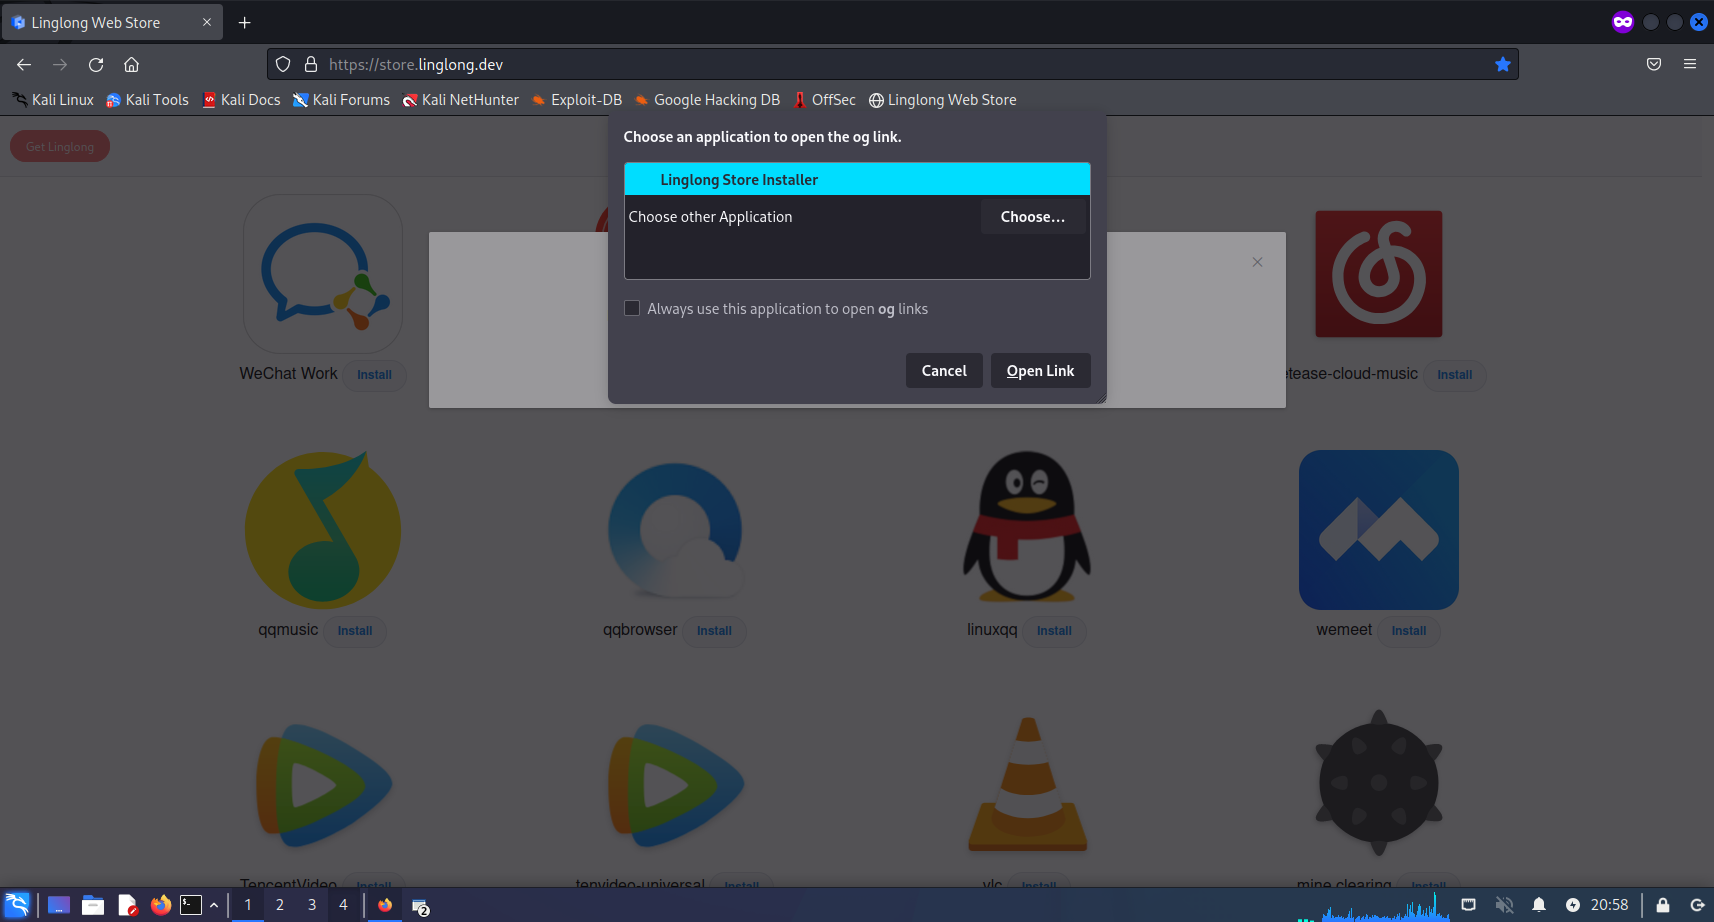Open the Google Hacking DB bookmark
This screenshot has height=922, width=1714.
(x=707, y=100)
